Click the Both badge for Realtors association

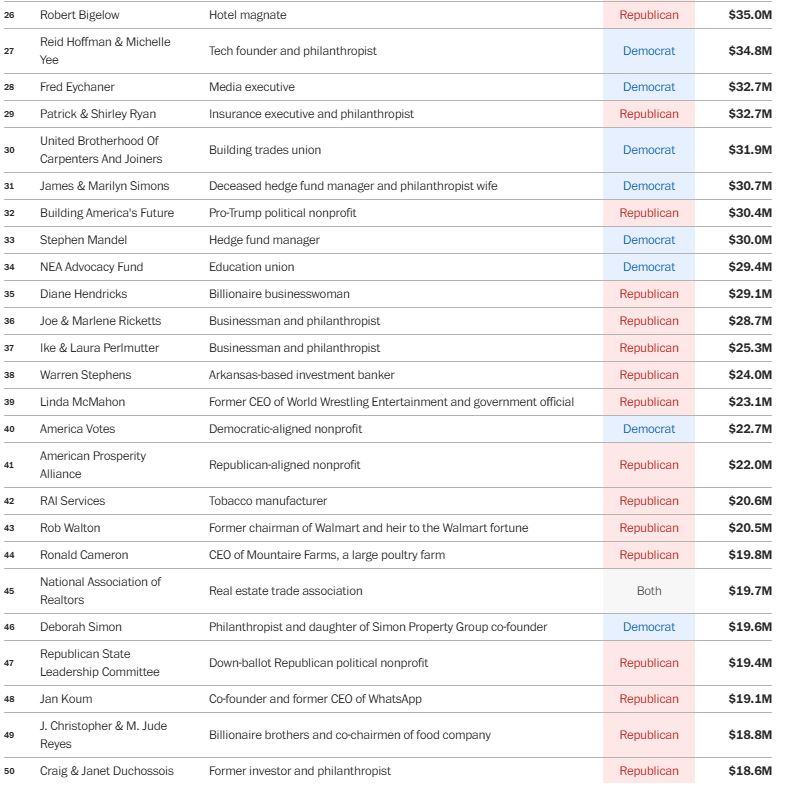(648, 591)
